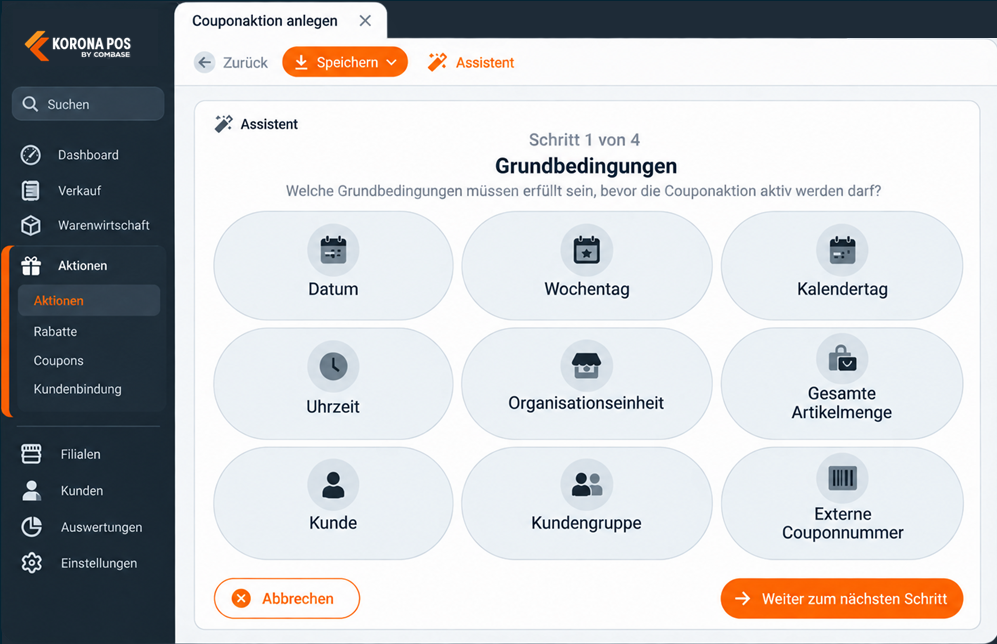Open the Dashboard menu entry
Screen dimensions: 997x644
click(x=88, y=155)
